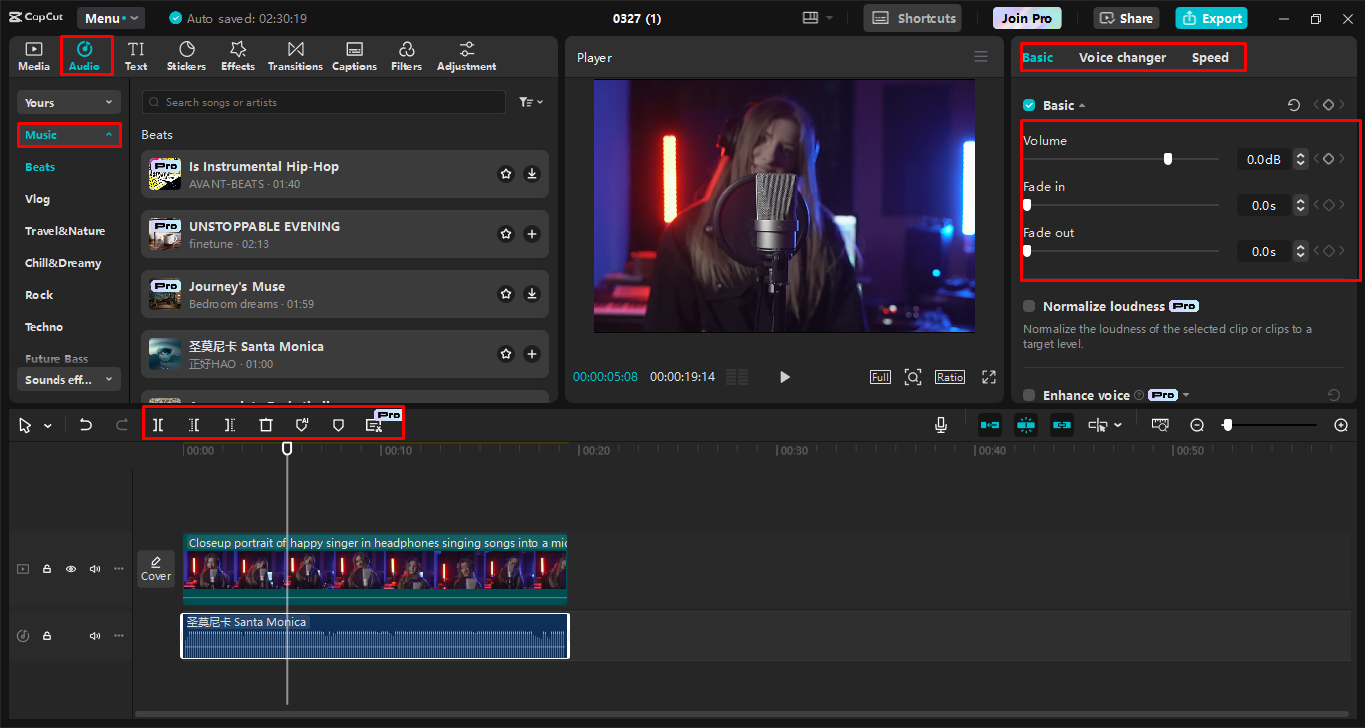Open the Captions panel
1365x728 pixels.
tap(354, 56)
